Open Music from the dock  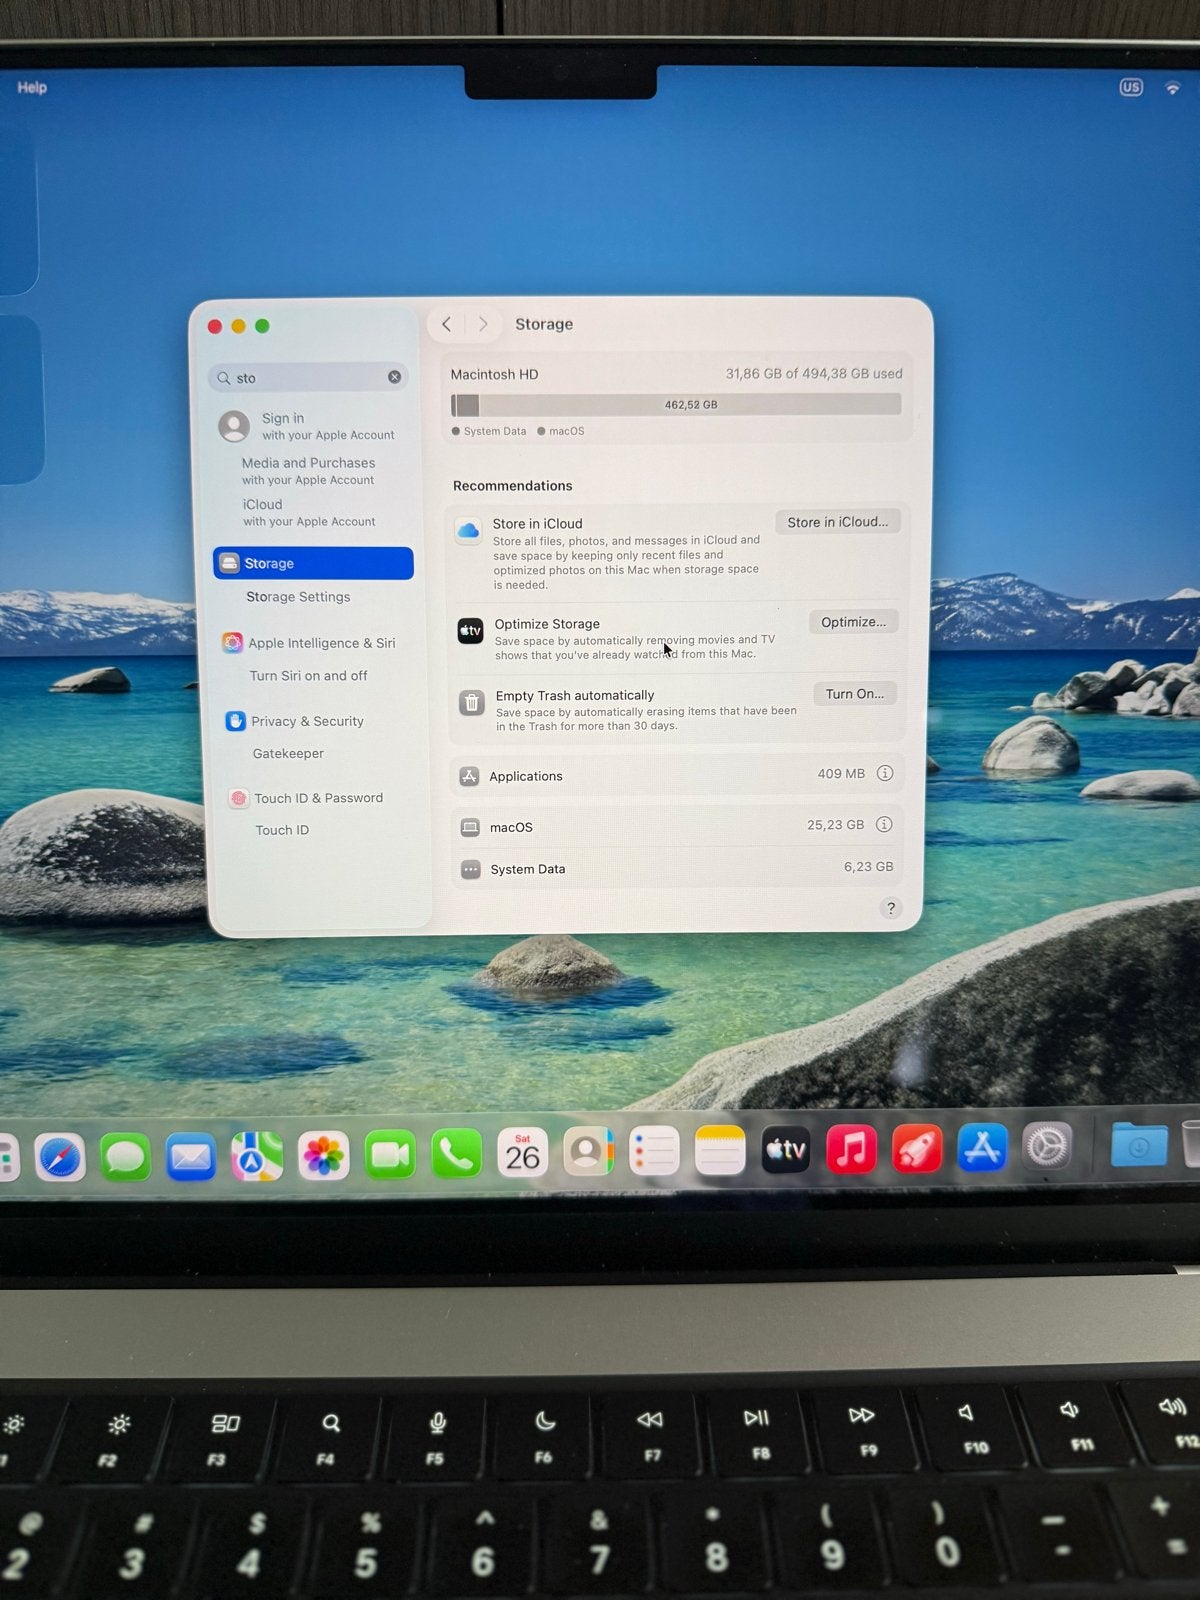[851, 1149]
